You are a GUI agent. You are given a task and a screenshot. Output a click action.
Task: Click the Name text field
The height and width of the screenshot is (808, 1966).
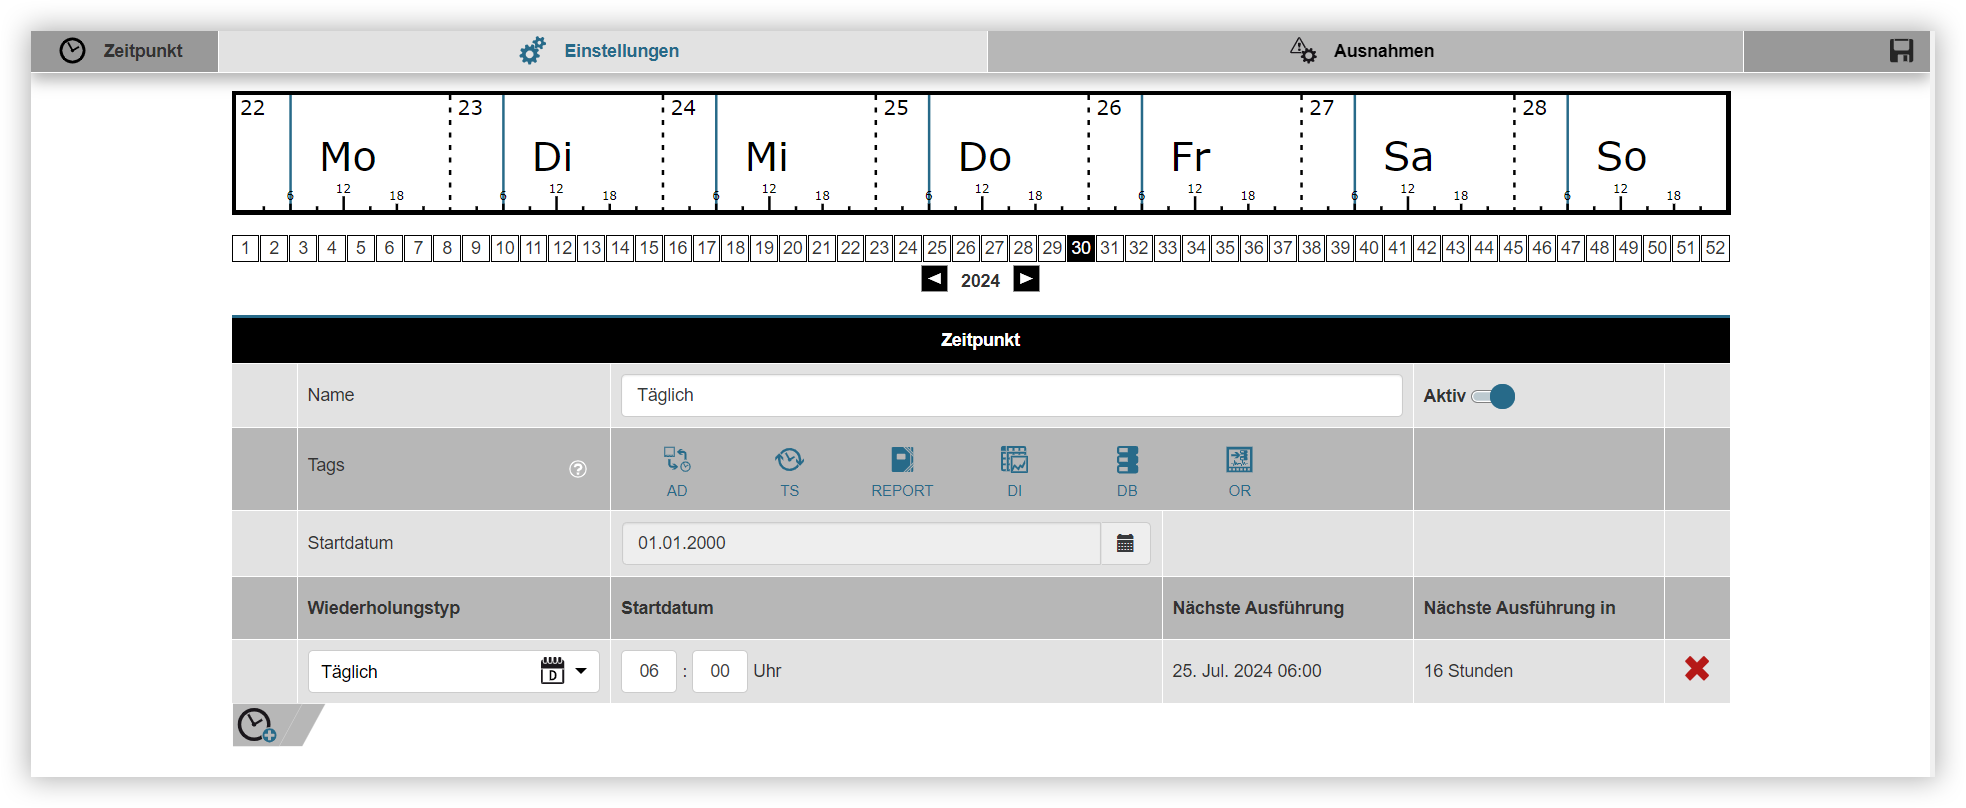(1011, 396)
